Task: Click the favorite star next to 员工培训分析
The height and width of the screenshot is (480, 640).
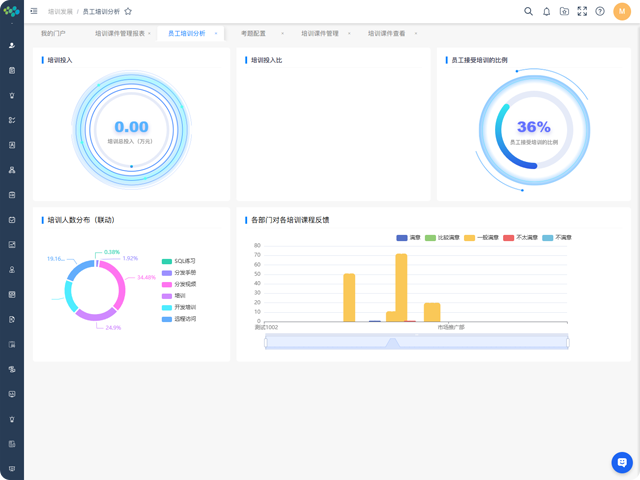Action: click(x=128, y=11)
